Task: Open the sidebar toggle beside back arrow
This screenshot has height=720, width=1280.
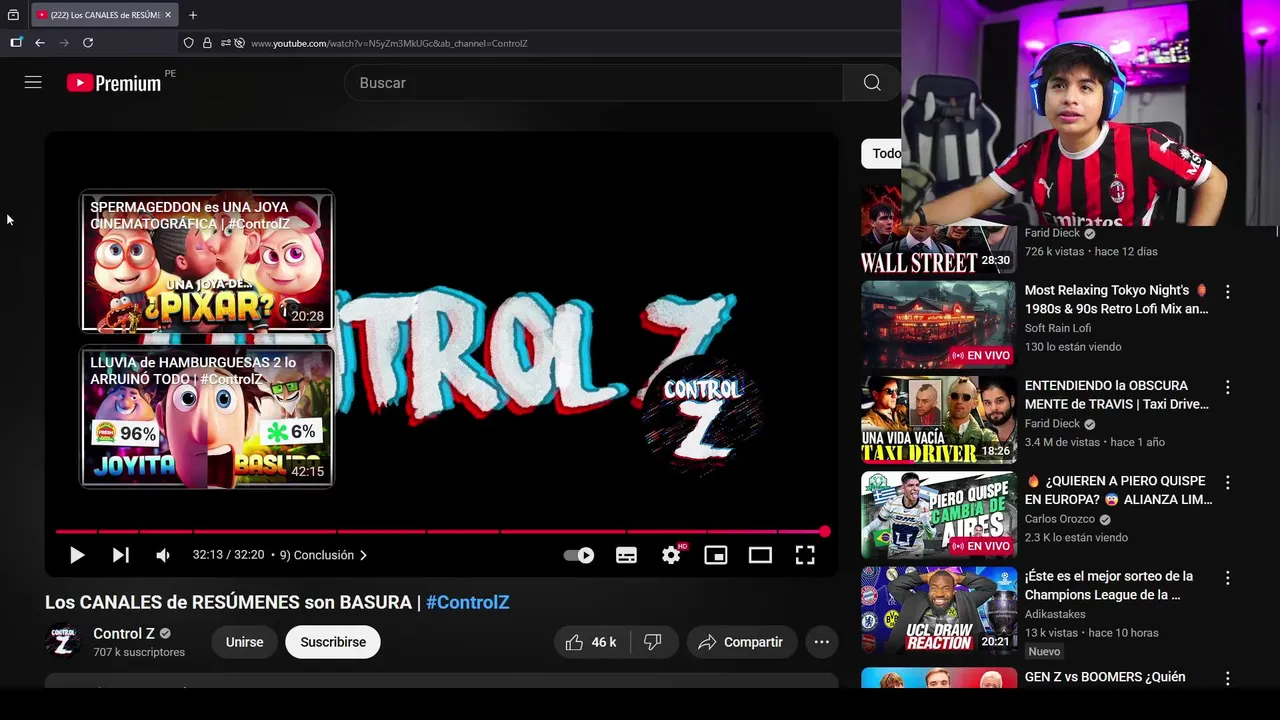Action: (16, 43)
